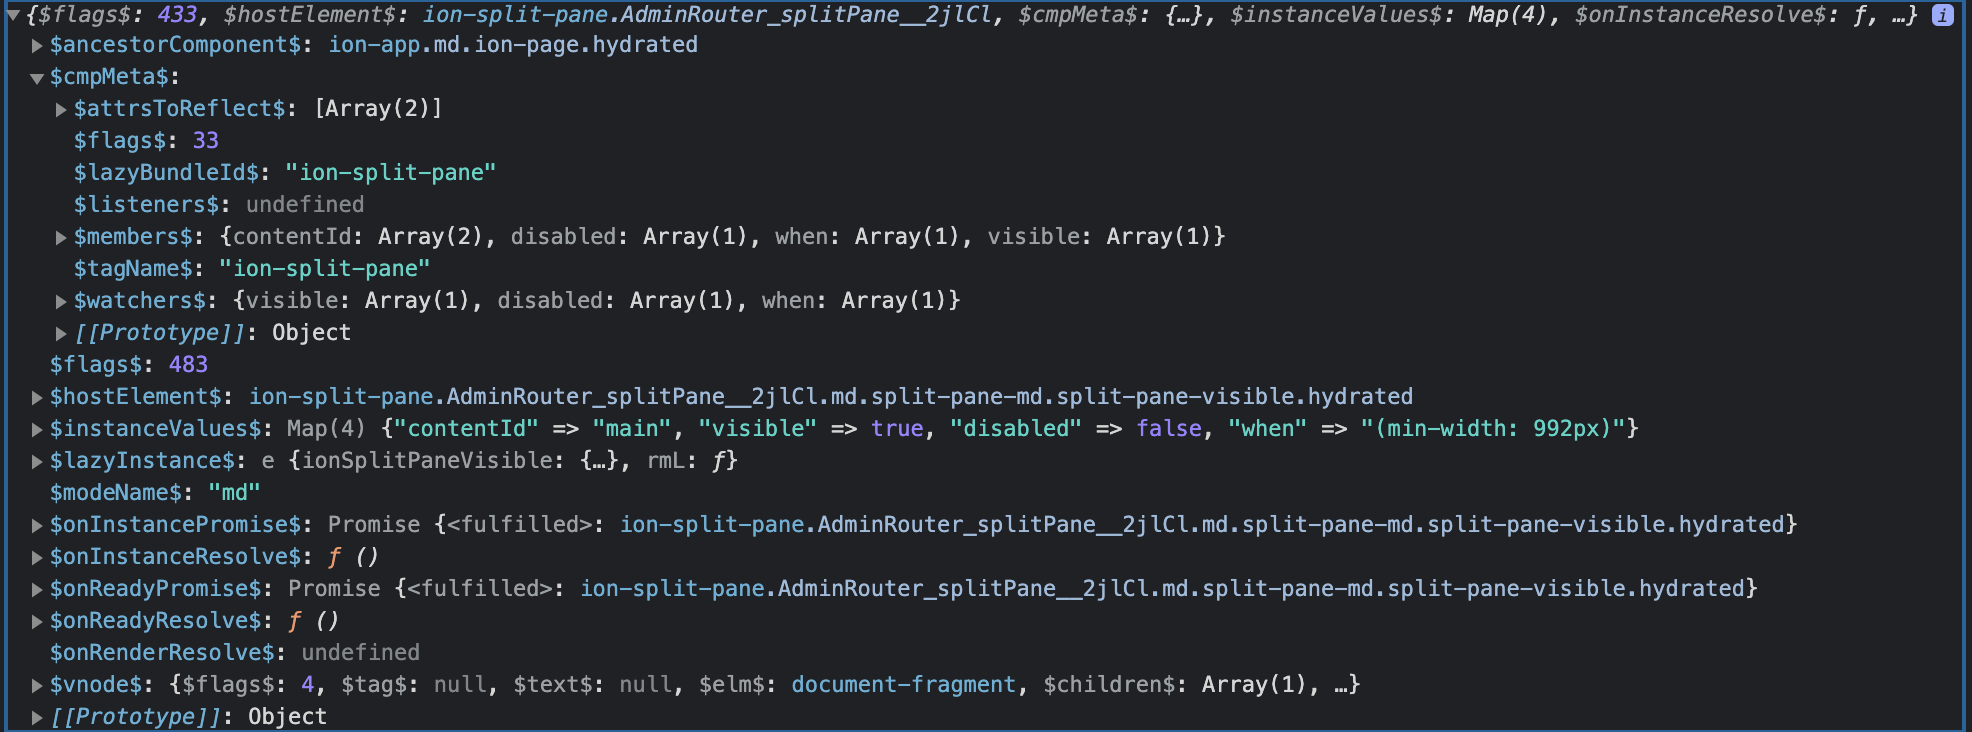
Task: Click the "contentId" key in $instanceValues$
Action: pos(466,429)
